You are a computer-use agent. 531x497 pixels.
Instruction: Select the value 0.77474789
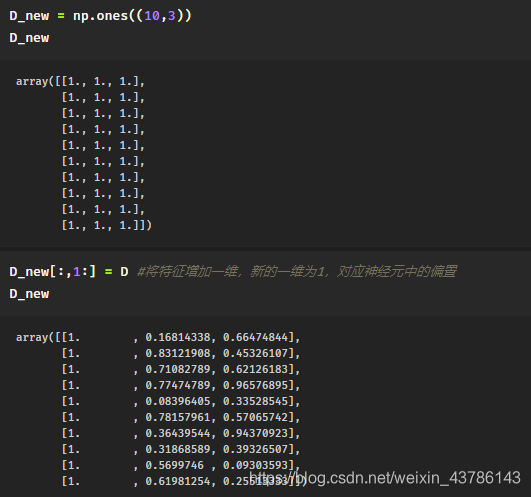point(178,385)
